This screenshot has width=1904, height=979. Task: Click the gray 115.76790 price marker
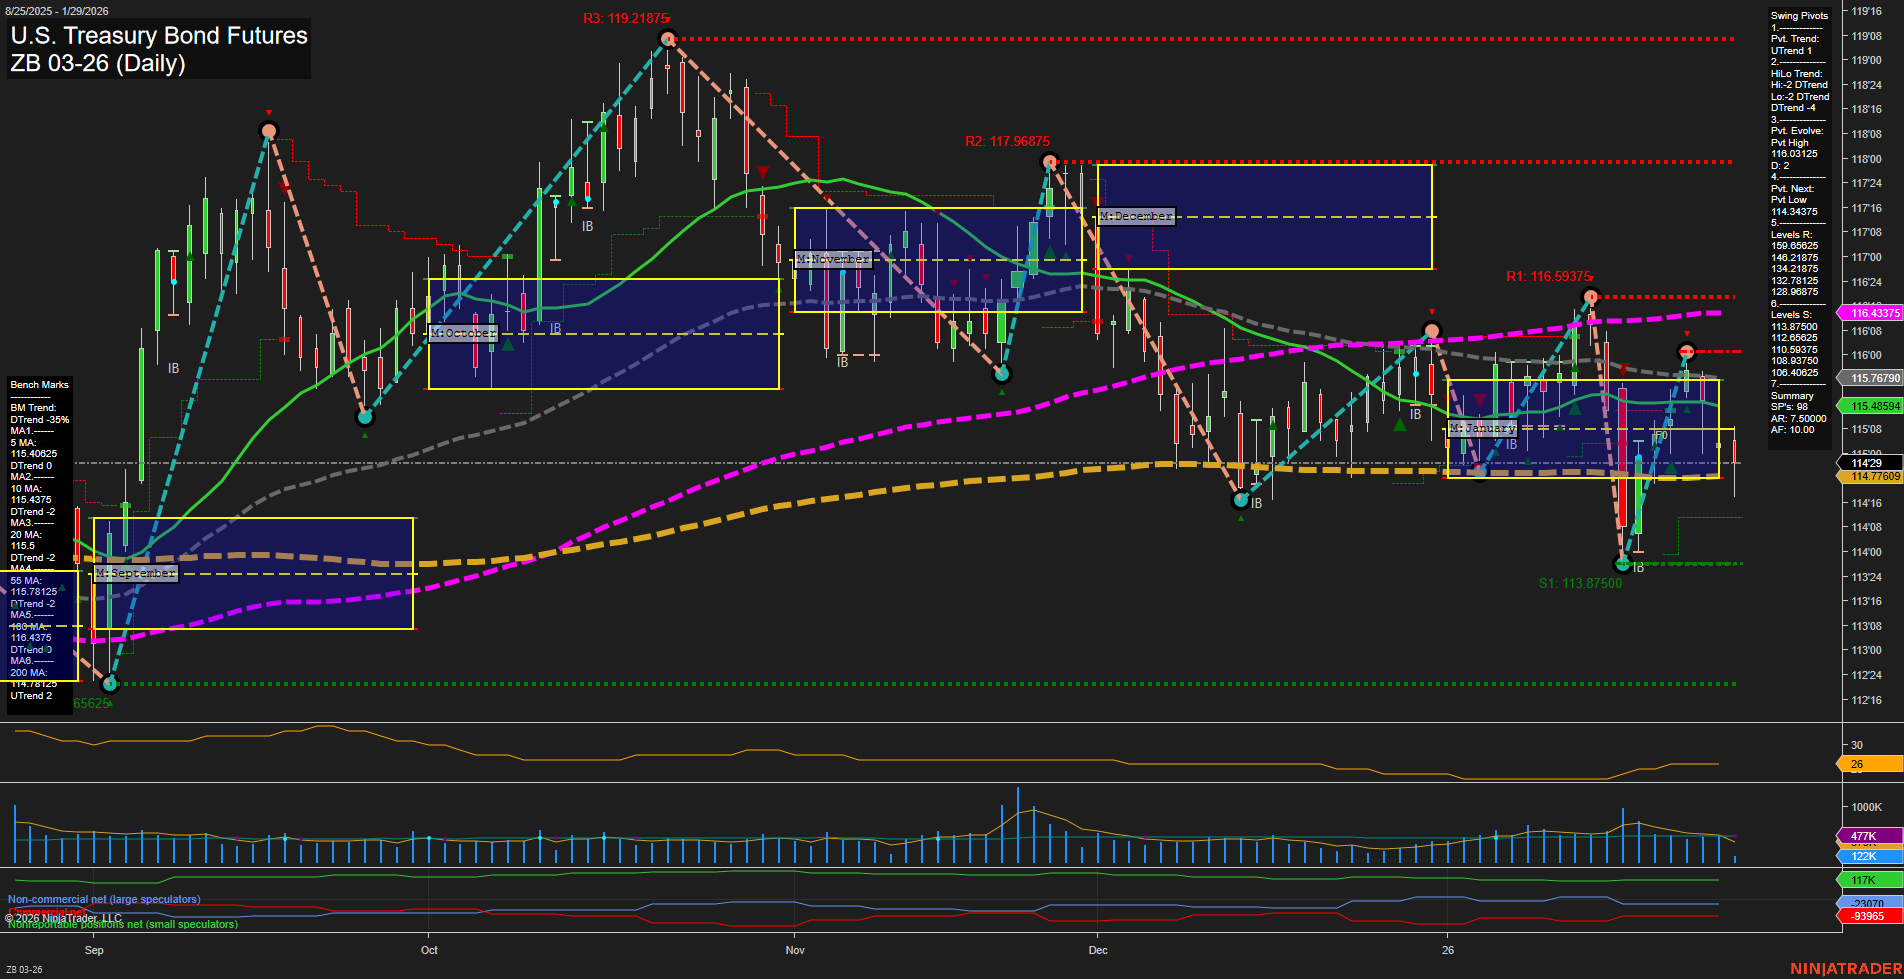[1866, 379]
